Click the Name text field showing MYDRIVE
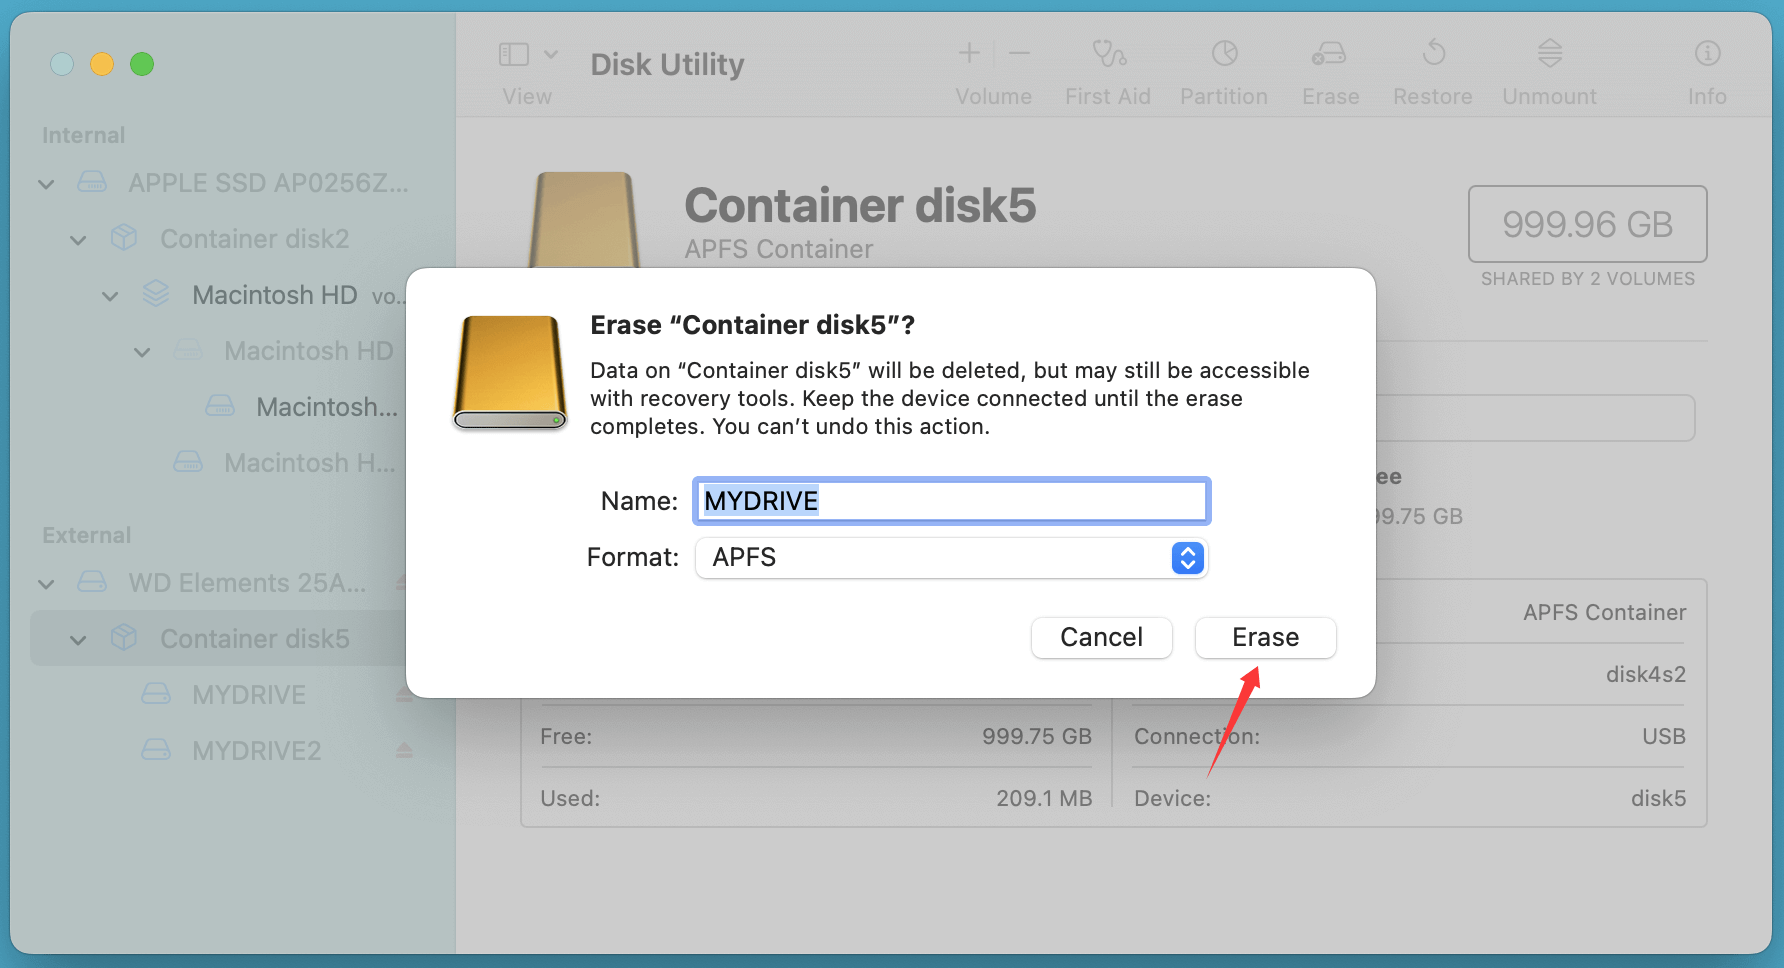Image resolution: width=1784 pixels, height=968 pixels. pyautogui.click(x=950, y=500)
